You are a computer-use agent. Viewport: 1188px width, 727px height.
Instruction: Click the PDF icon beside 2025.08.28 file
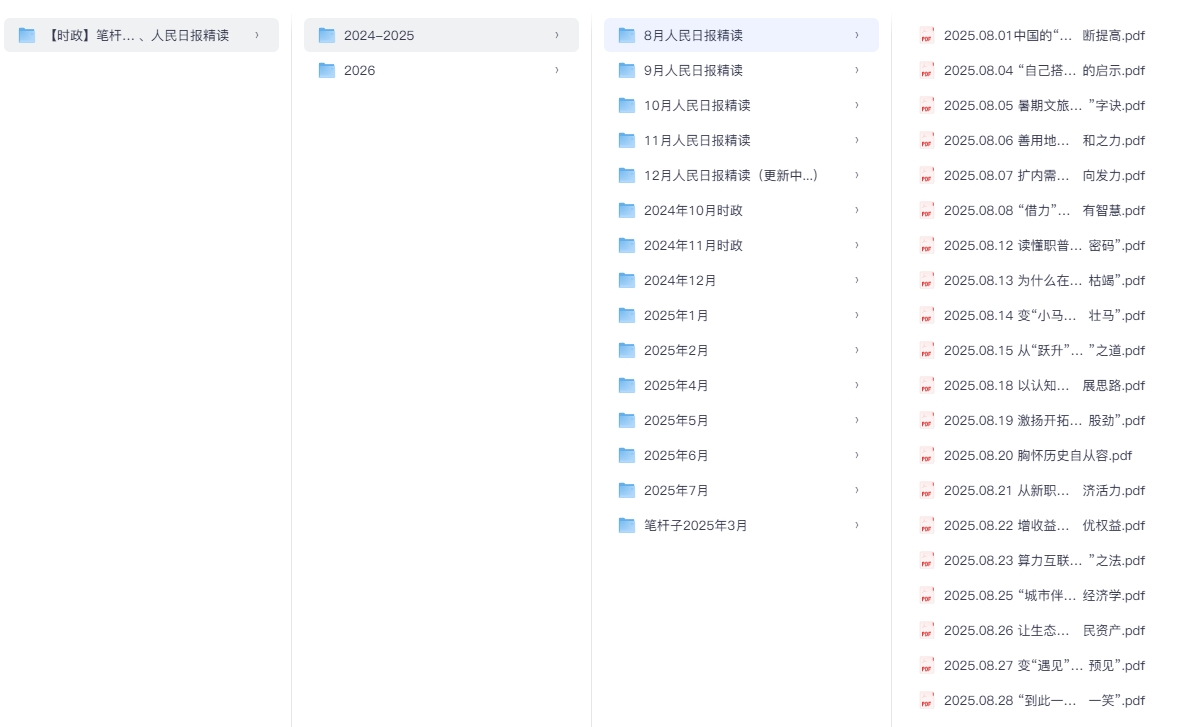coord(926,700)
